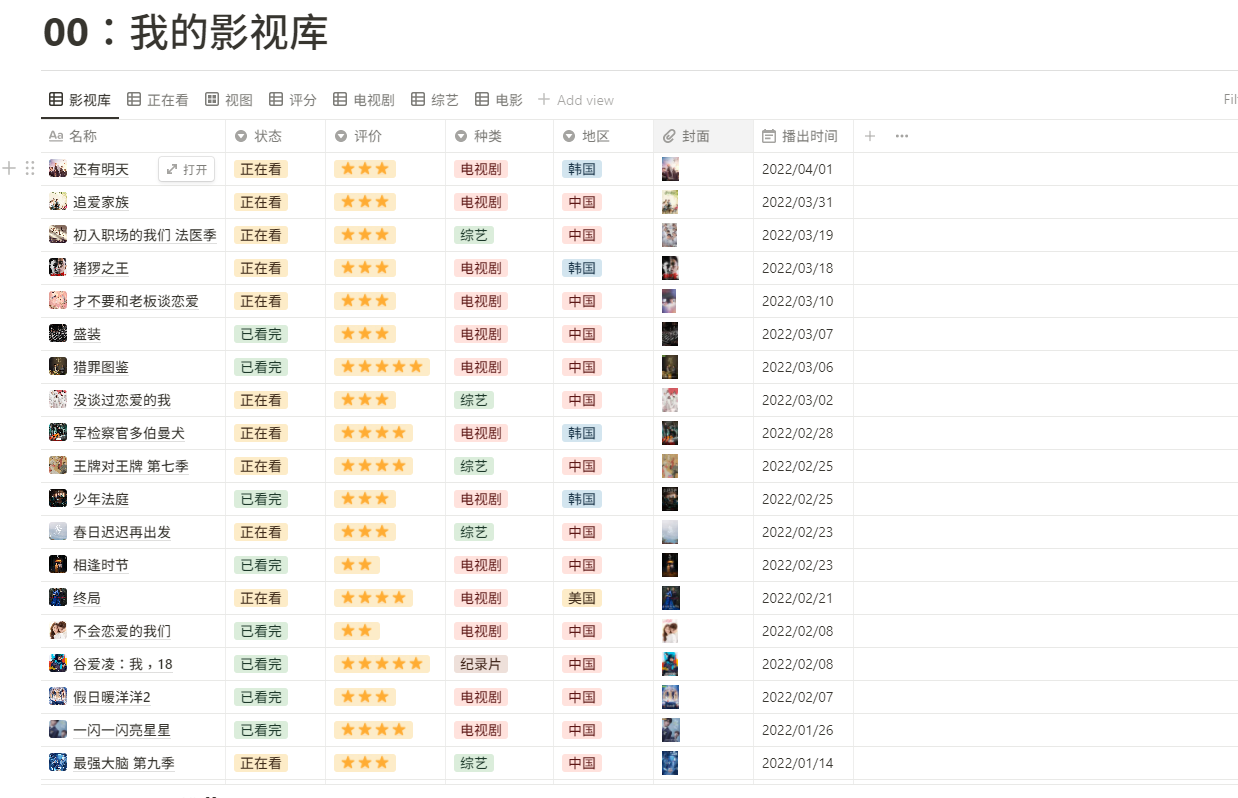The width and height of the screenshot is (1238, 798).
Task: Open the 播出时间 column header menu
Action: click(804, 136)
